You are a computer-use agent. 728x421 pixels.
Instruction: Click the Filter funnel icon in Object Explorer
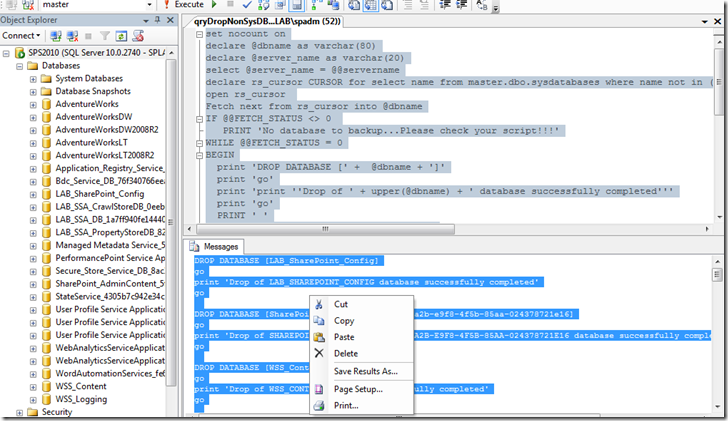point(103,35)
